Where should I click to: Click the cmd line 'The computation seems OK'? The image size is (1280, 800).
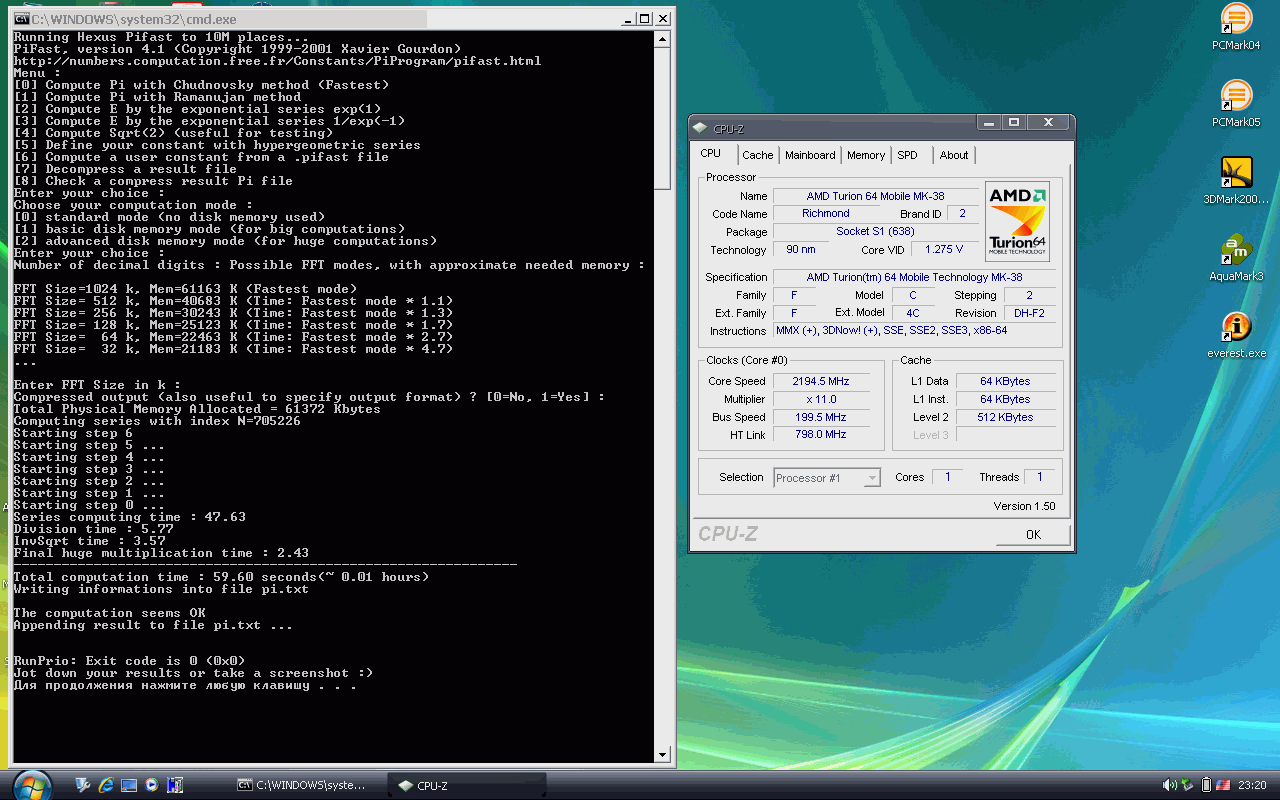coord(109,613)
